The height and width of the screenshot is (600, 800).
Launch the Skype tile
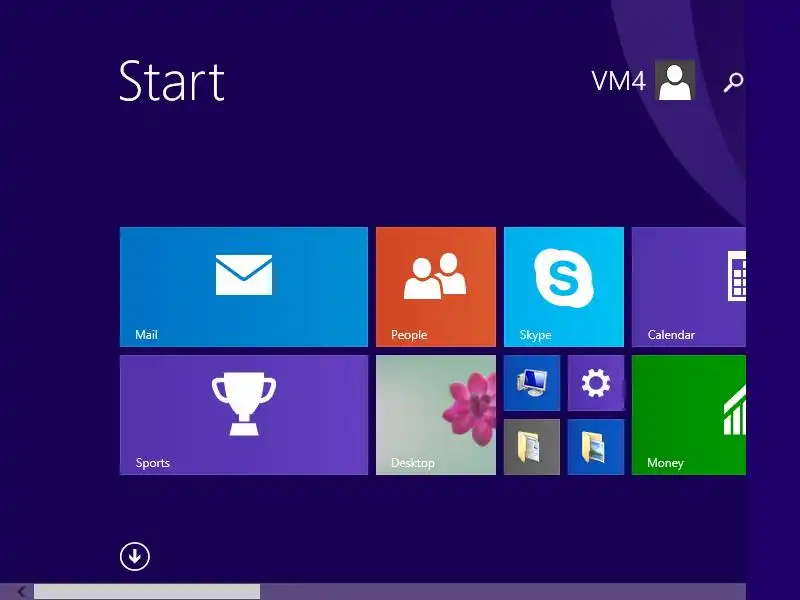564,287
